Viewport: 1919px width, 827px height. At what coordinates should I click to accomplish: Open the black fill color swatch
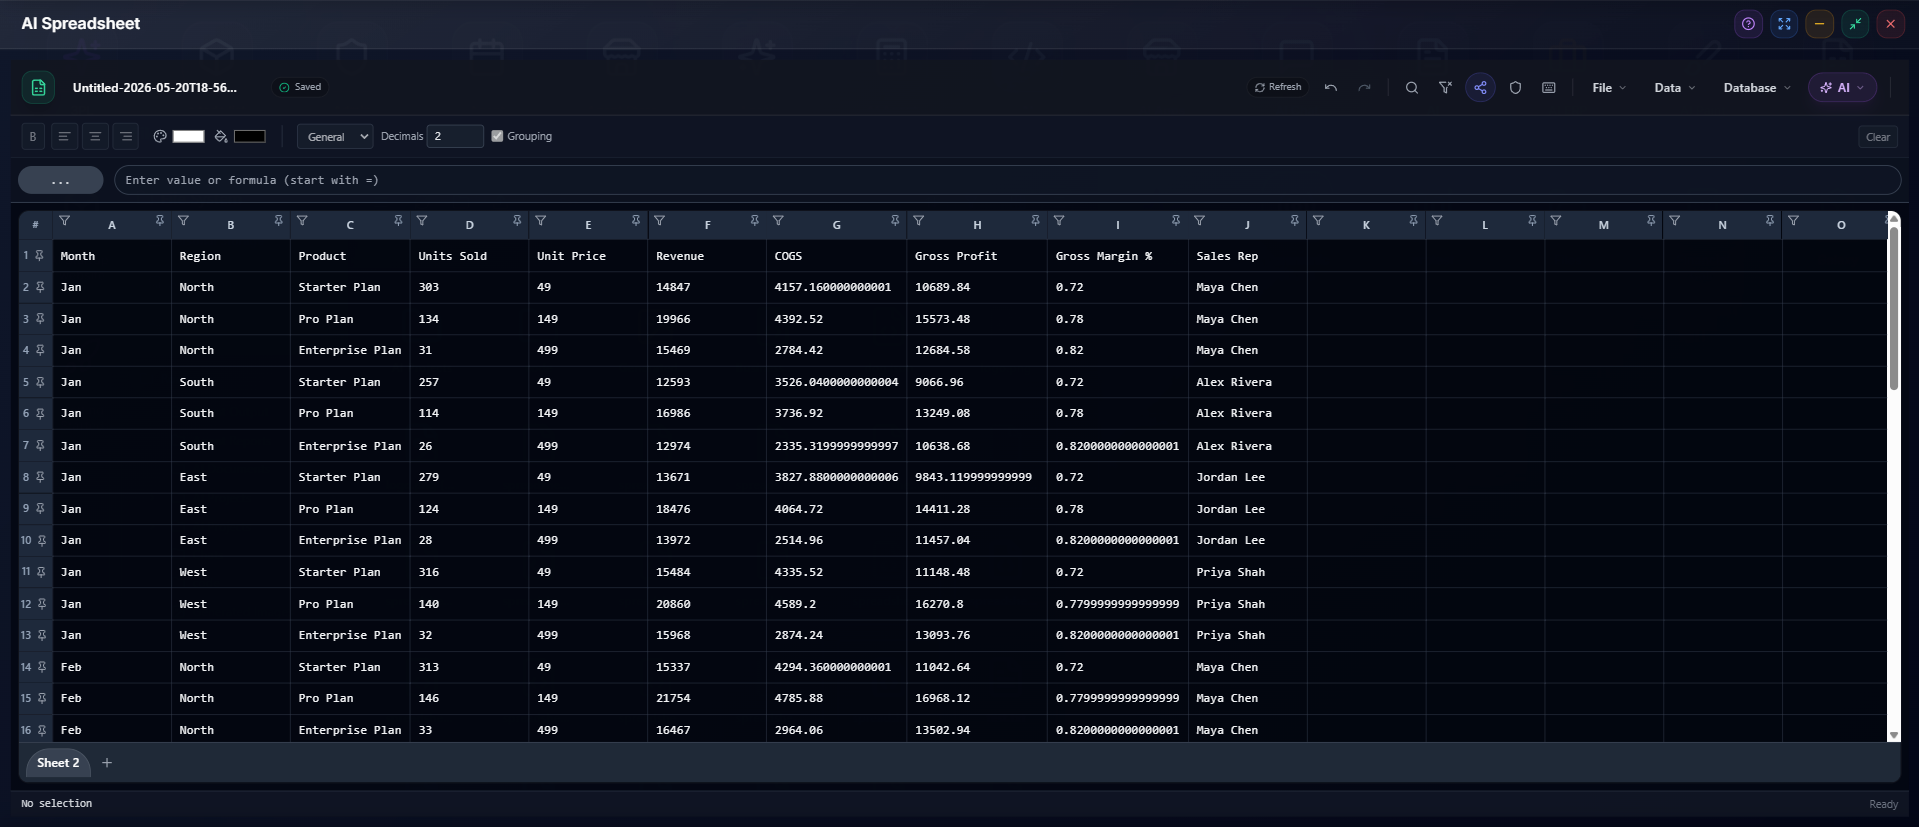pyautogui.click(x=250, y=136)
